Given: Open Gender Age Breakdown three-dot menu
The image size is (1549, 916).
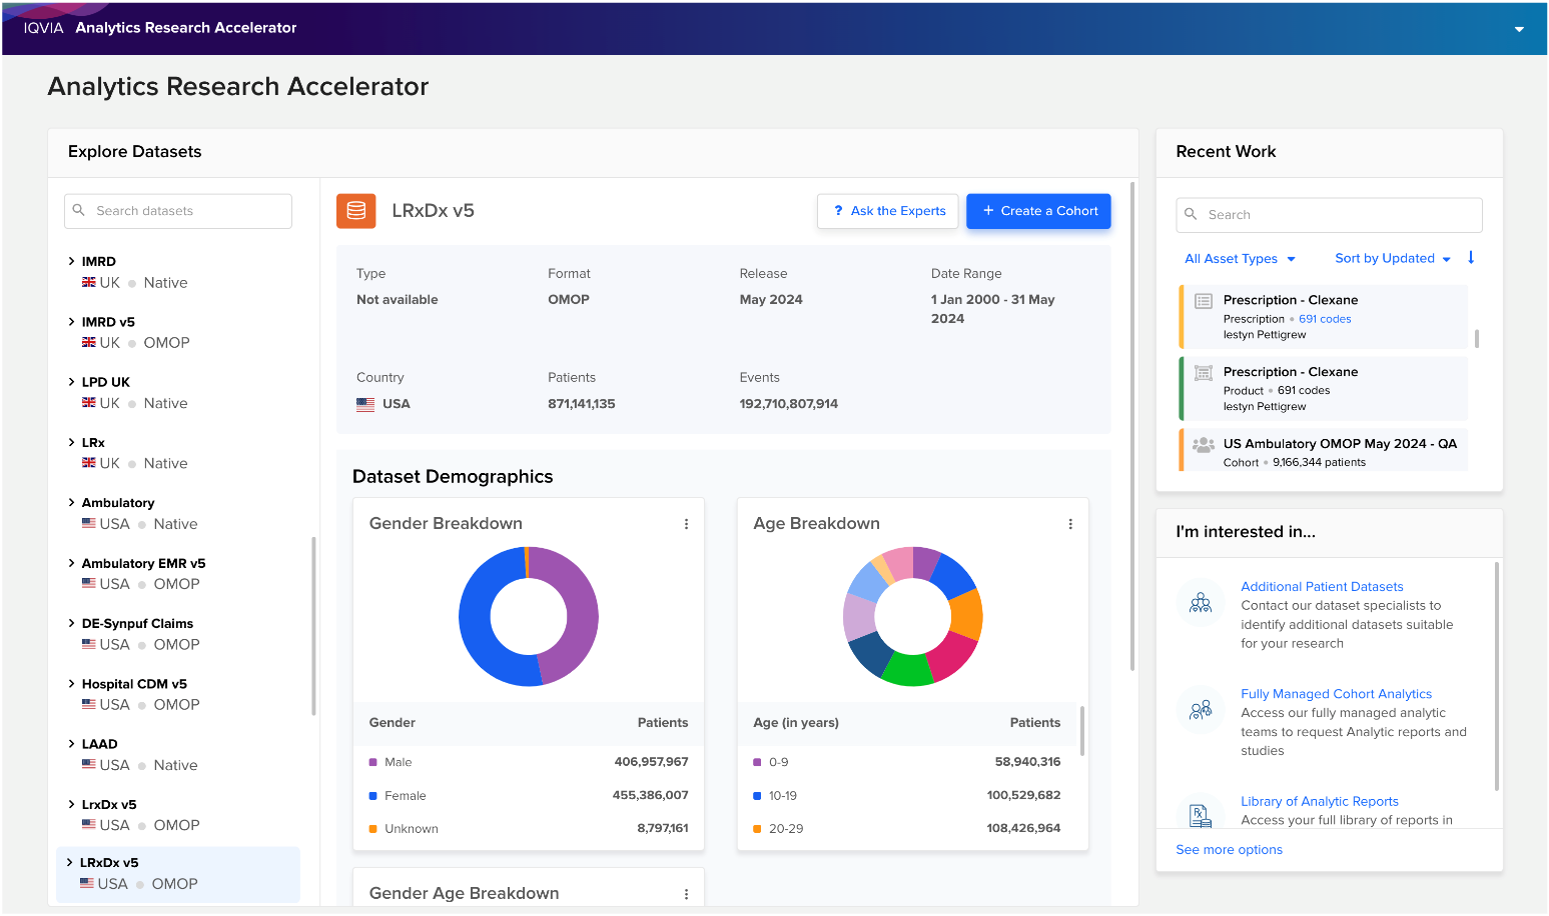Looking at the screenshot, I should tap(686, 894).
